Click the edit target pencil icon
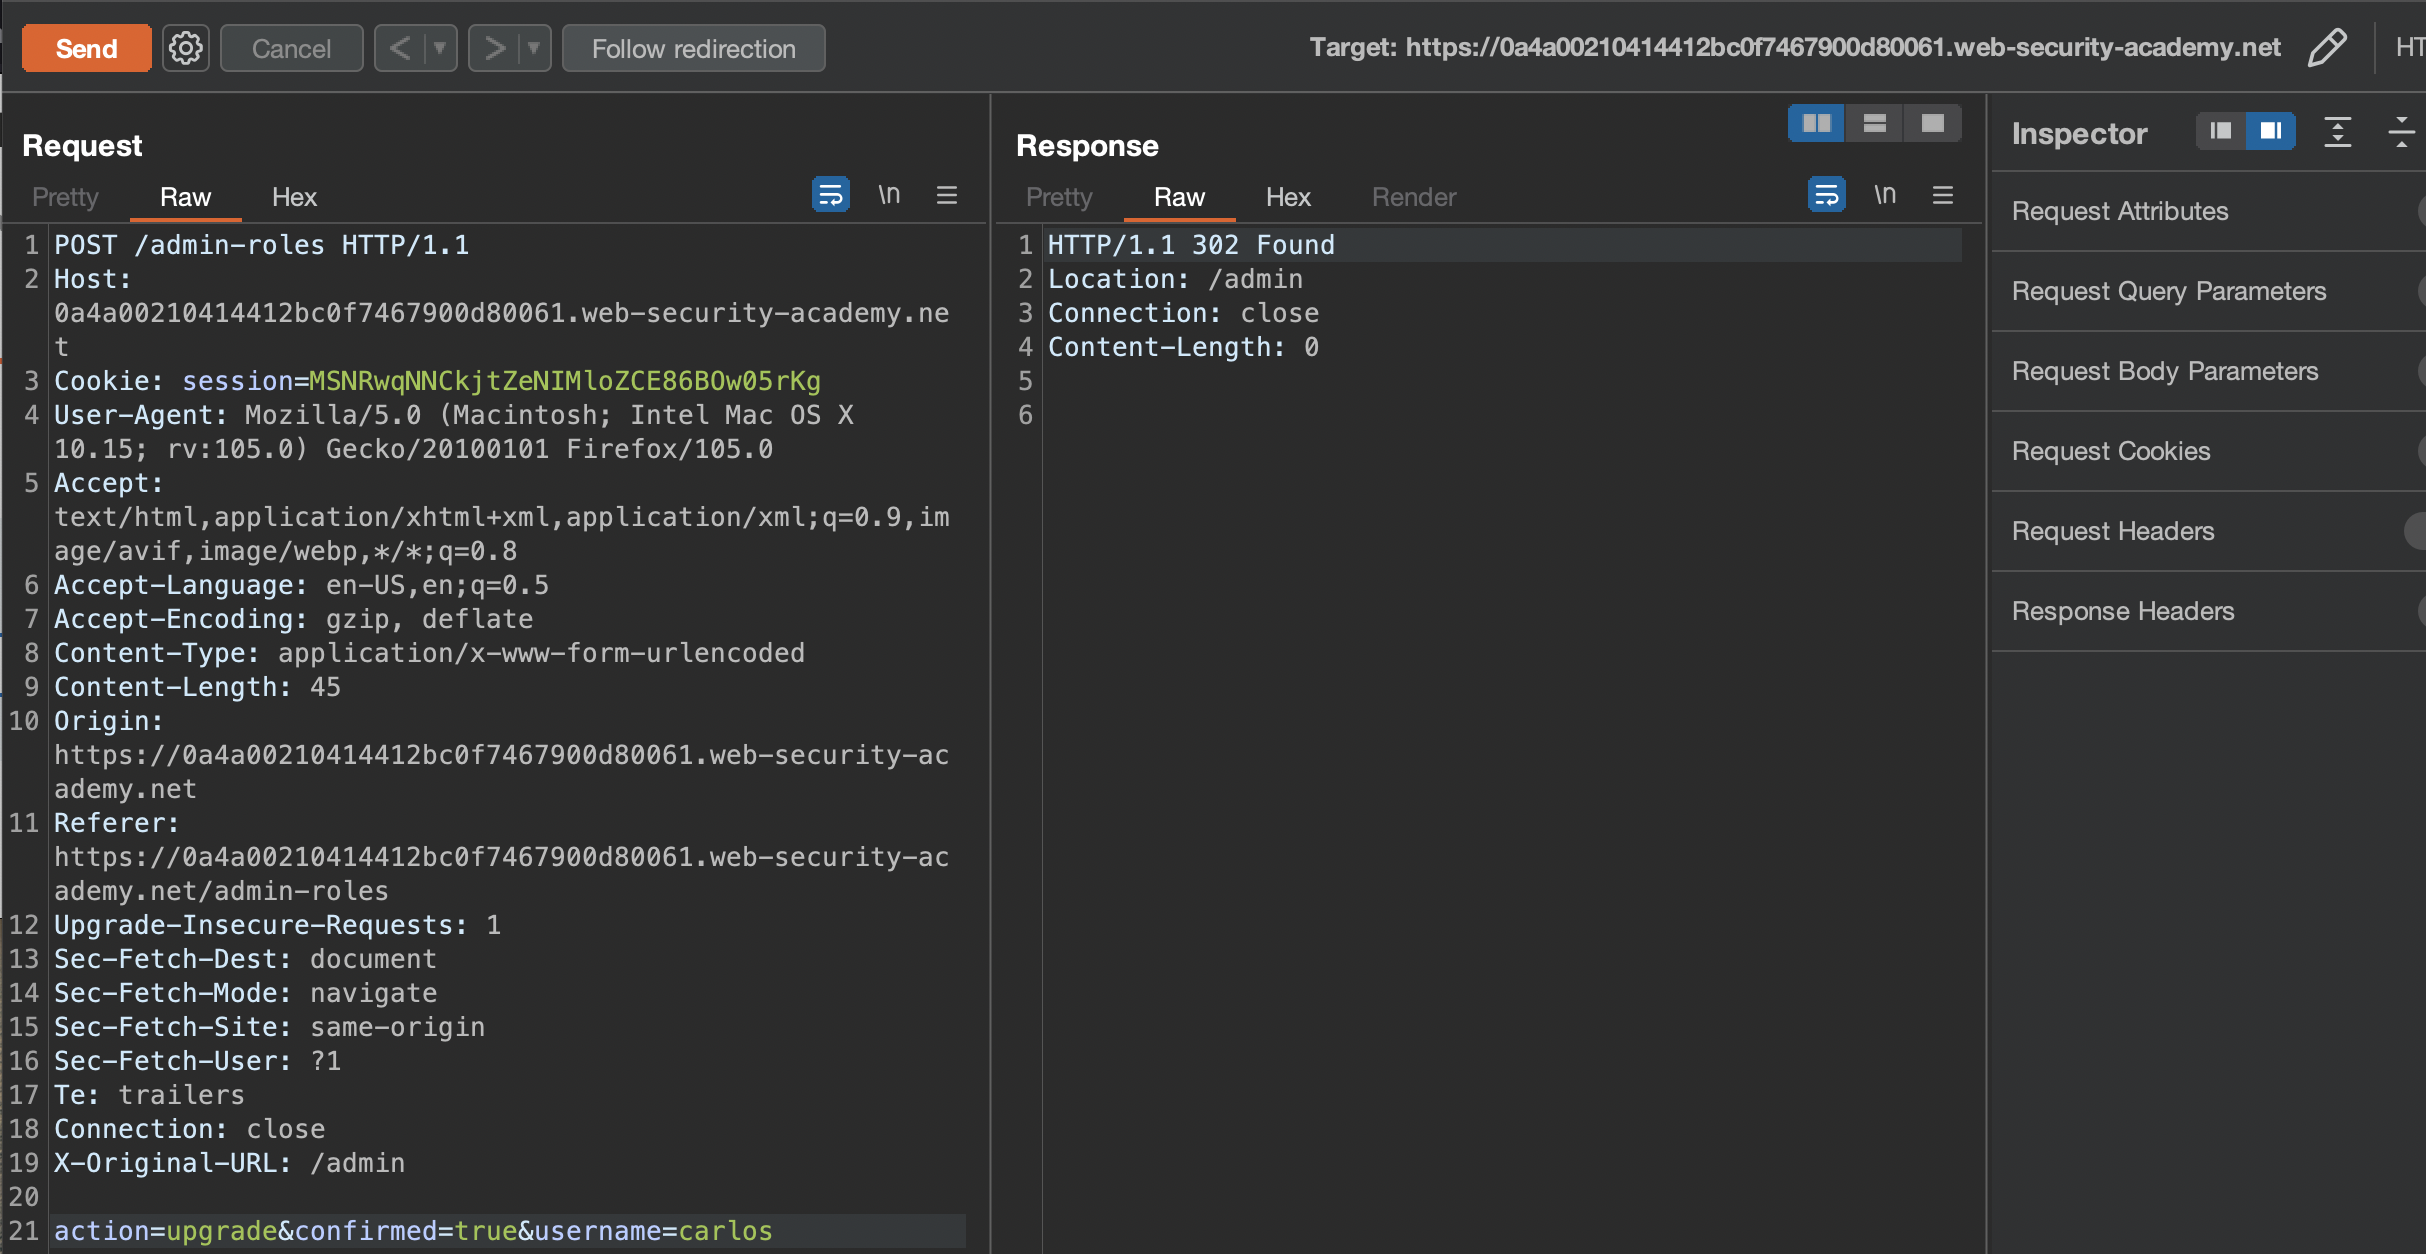Viewport: 2426px width, 1254px height. click(x=2327, y=47)
